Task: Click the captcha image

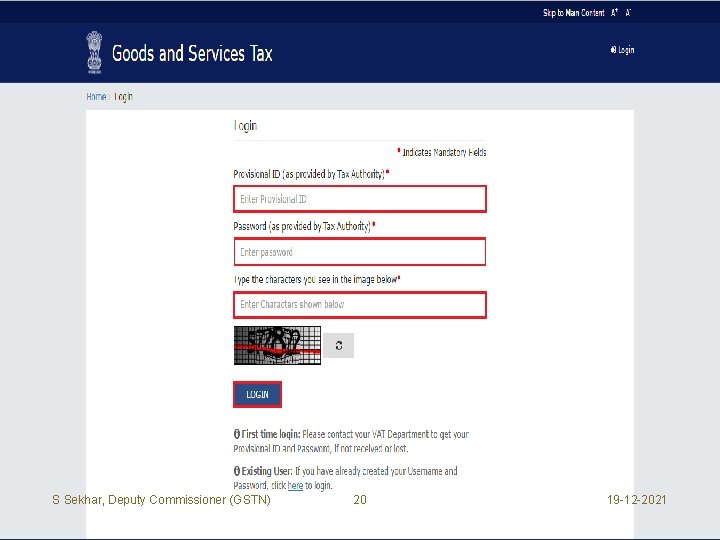Action: 277,345
